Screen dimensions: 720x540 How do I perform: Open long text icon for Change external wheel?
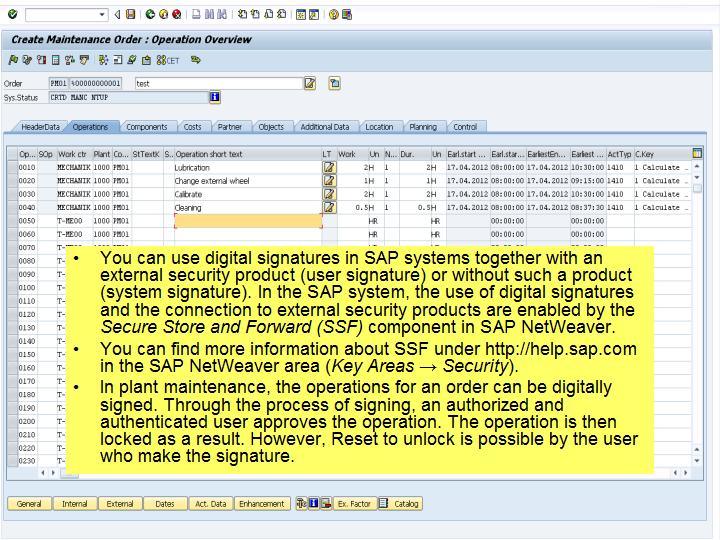329,181
